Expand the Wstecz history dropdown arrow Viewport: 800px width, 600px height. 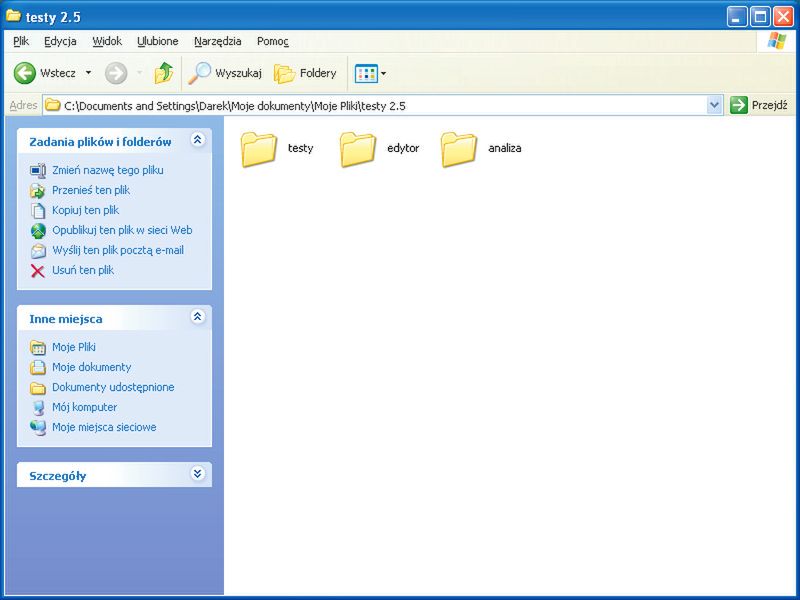pos(88,73)
